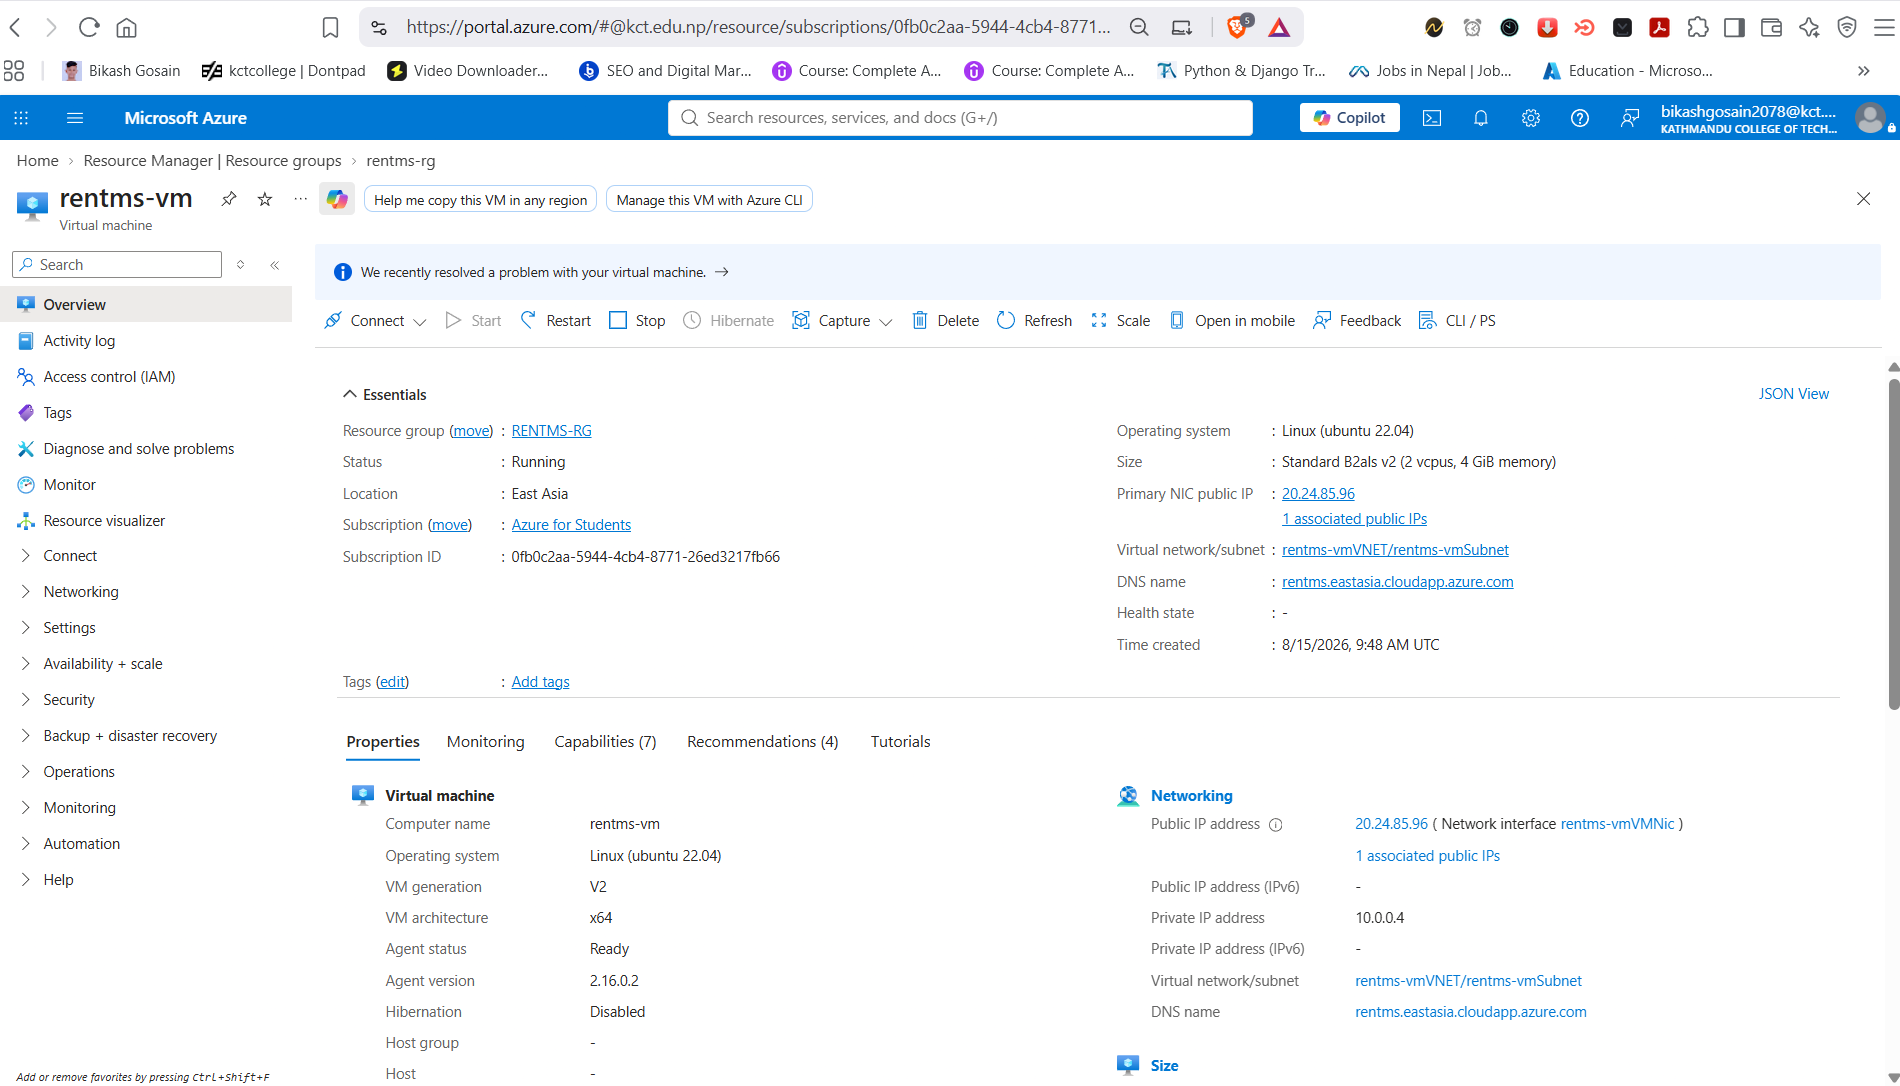This screenshot has height=1086, width=1900.
Task: Switch to the Monitoring tab
Action: [x=485, y=742]
